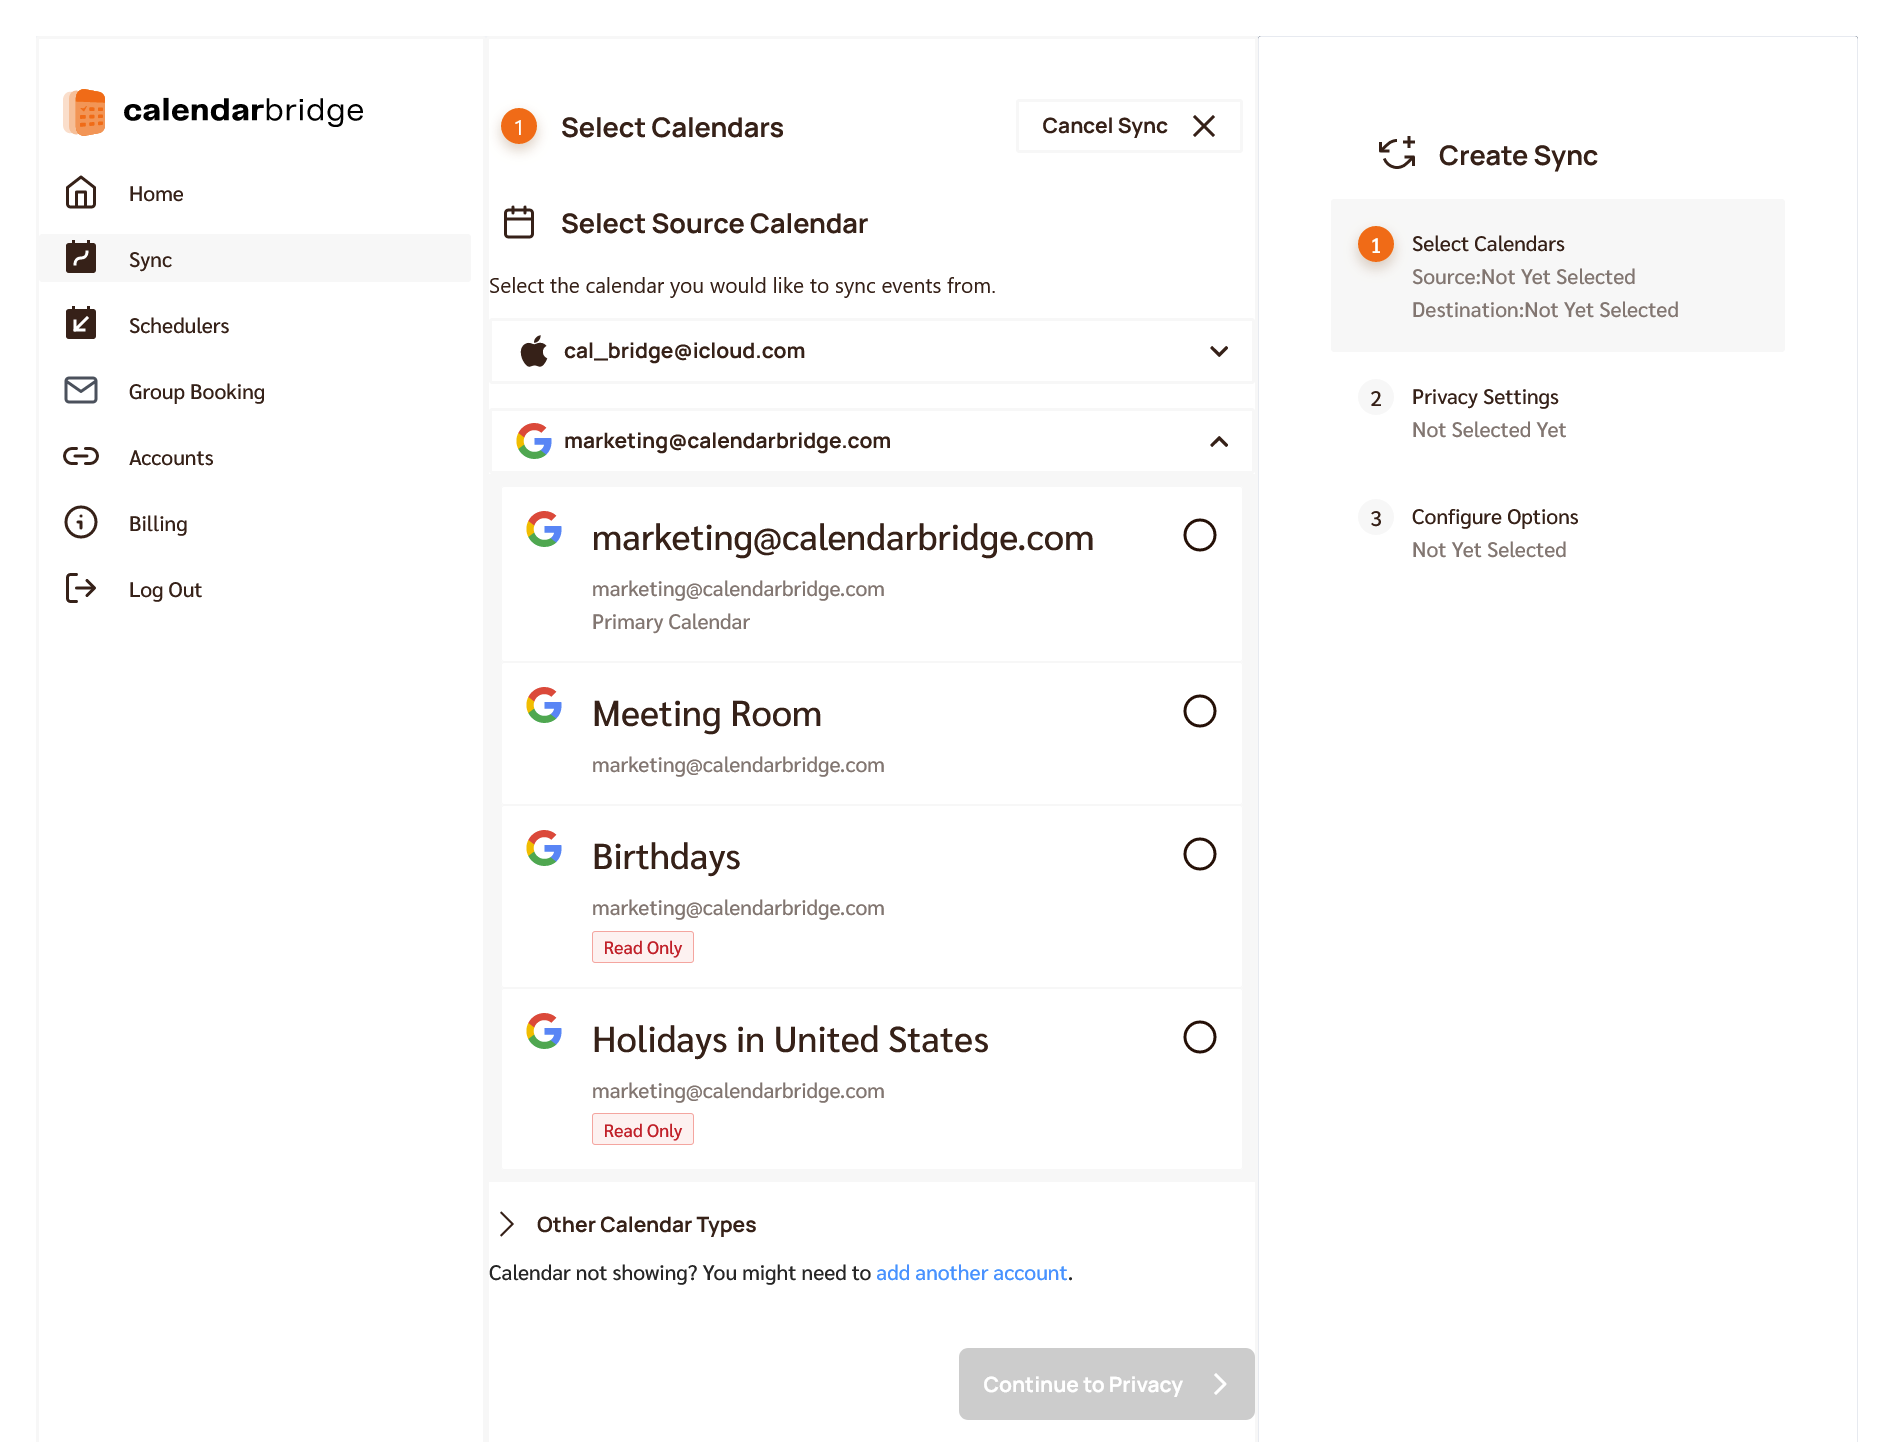Image resolution: width=1894 pixels, height=1442 pixels.
Task: Click the step 2 number badge
Action: click(x=1376, y=398)
